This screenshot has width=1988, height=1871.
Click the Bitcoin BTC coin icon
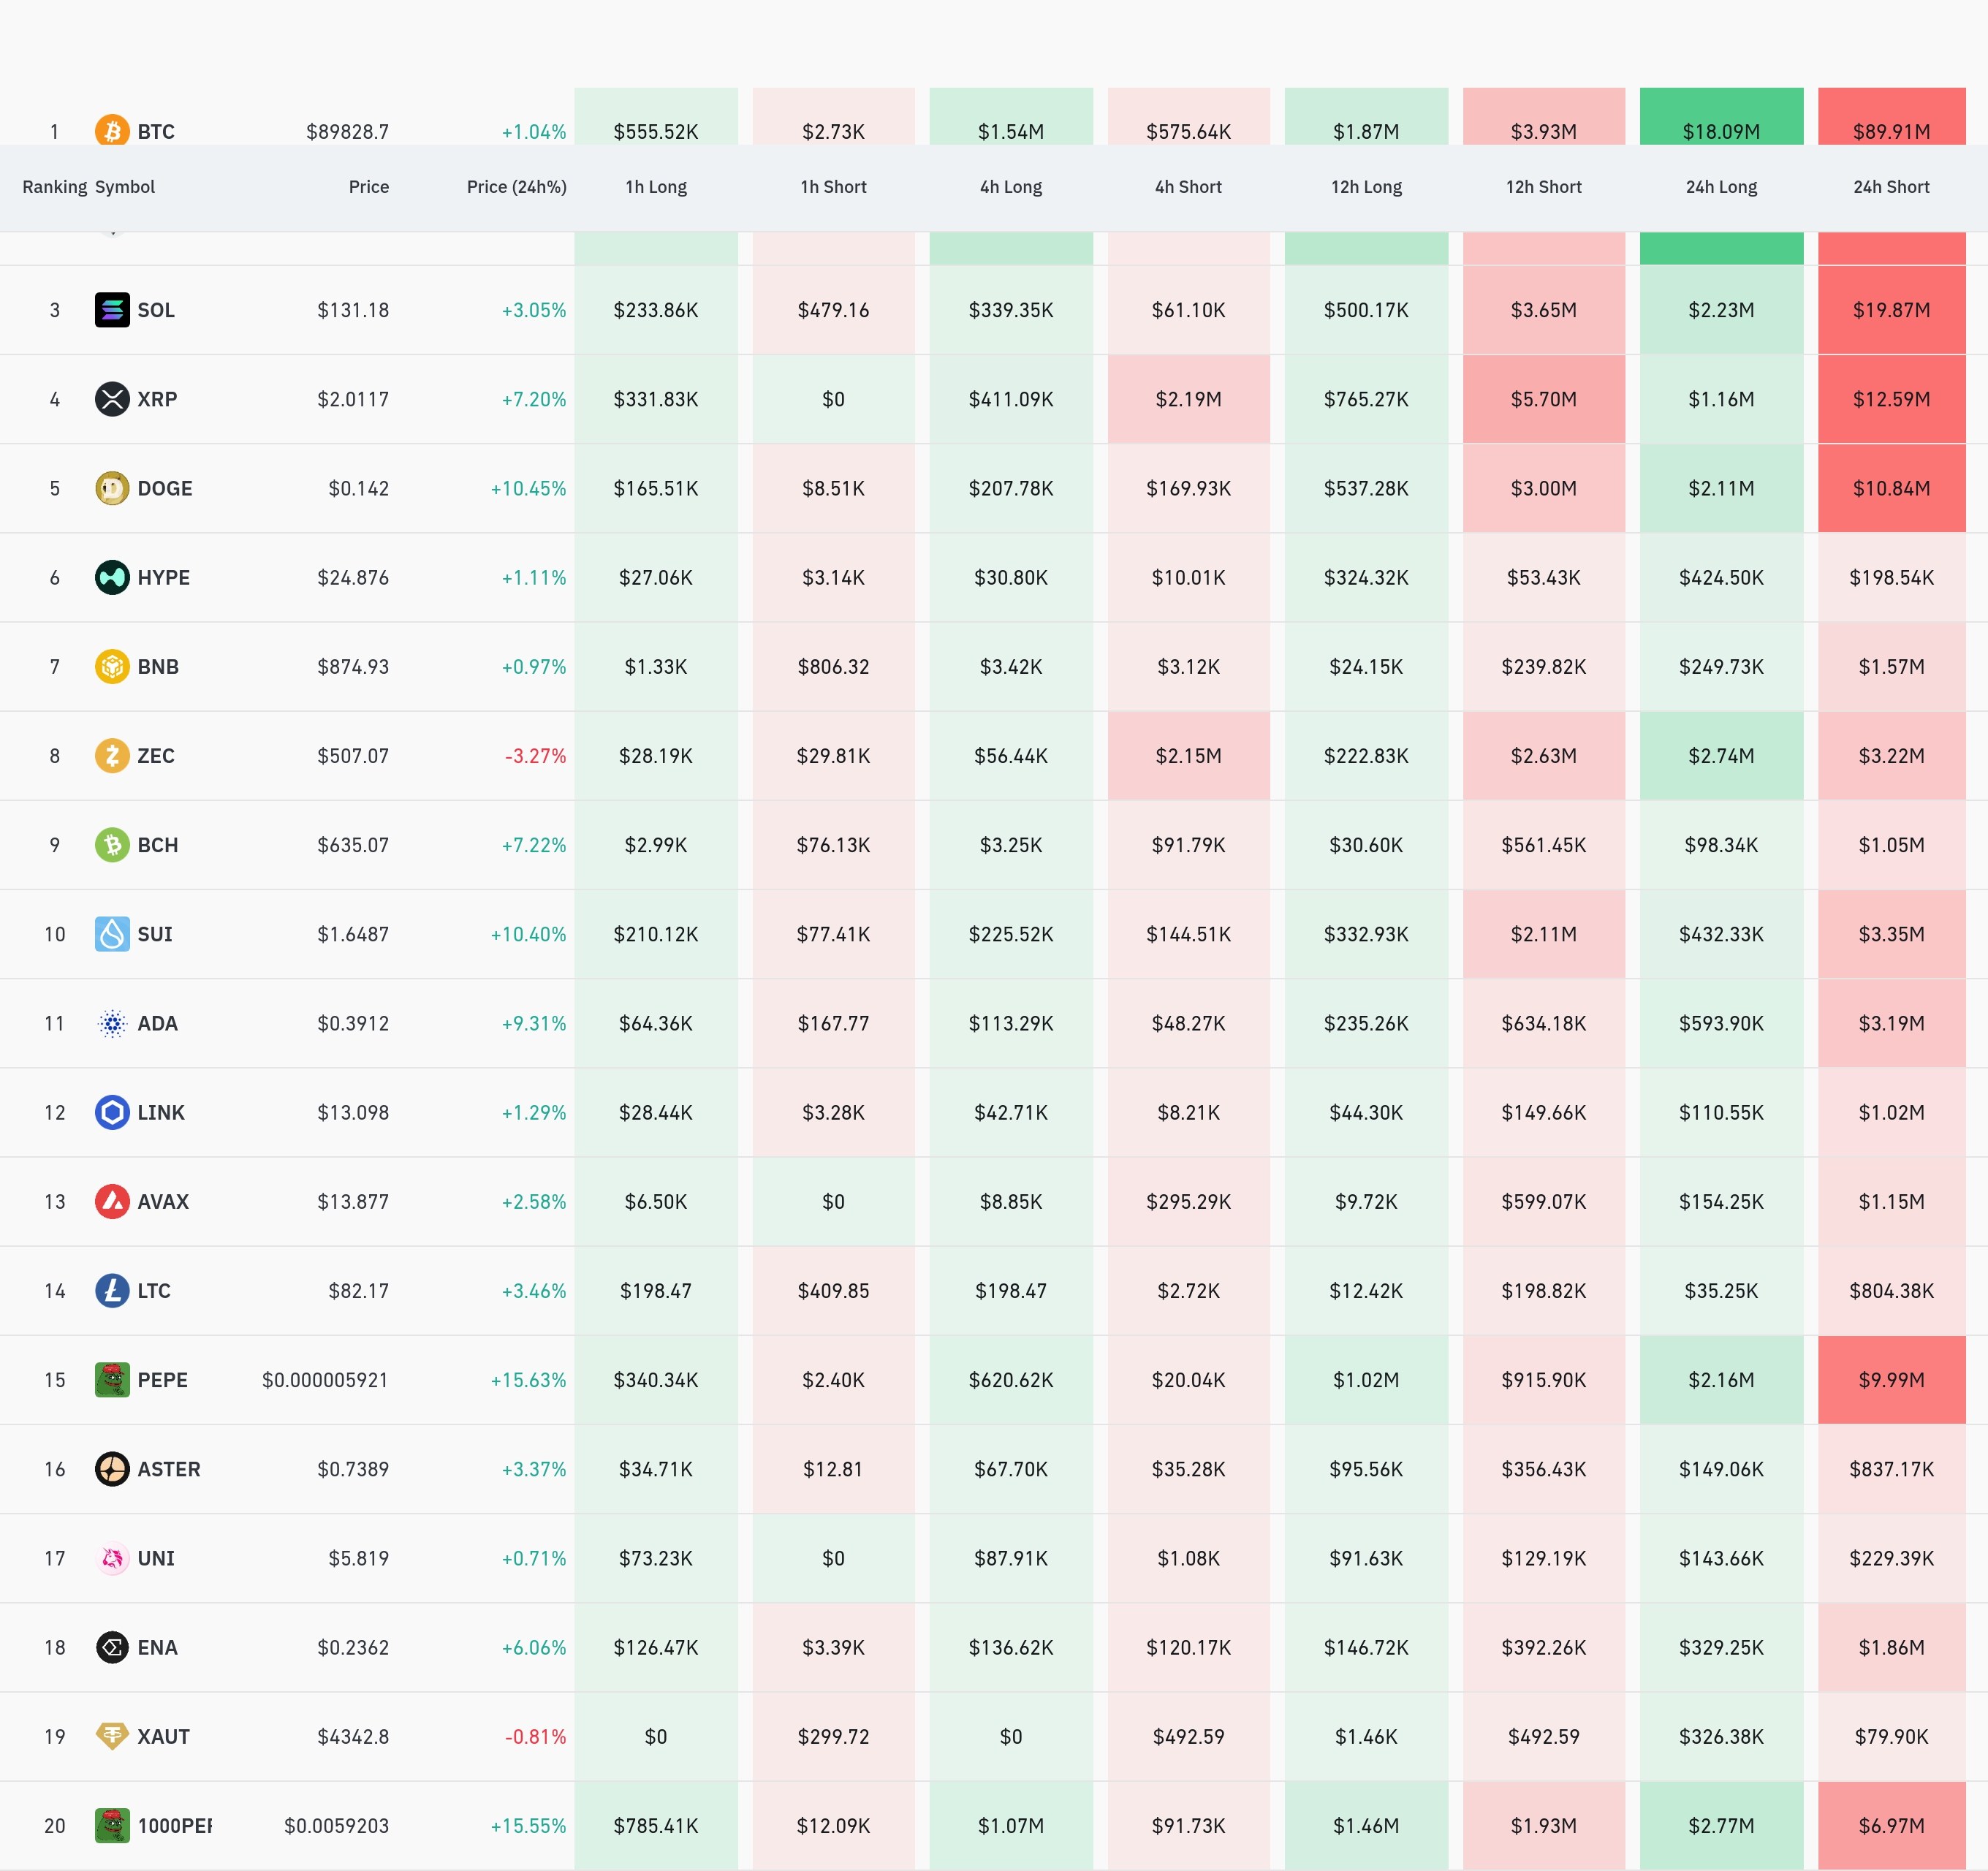tap(112, 130)
